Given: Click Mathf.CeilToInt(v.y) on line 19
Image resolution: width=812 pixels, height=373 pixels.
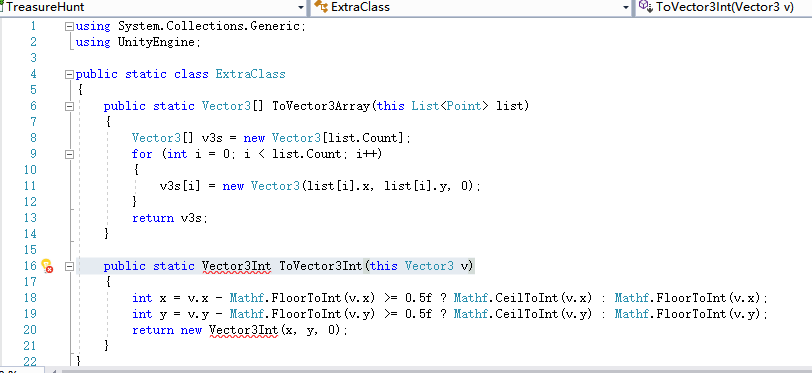Looking at the screenshot, I should (x=523, y=314).
